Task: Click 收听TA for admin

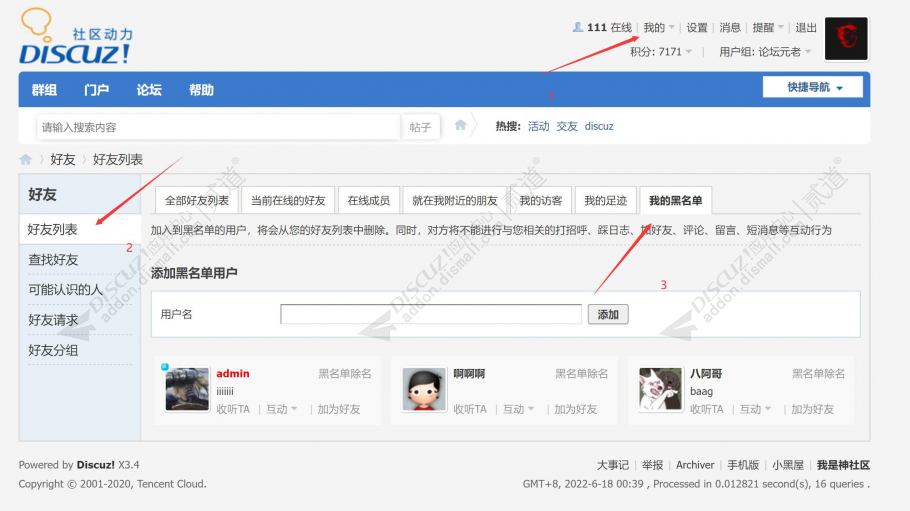Action: tap(233, 409)
